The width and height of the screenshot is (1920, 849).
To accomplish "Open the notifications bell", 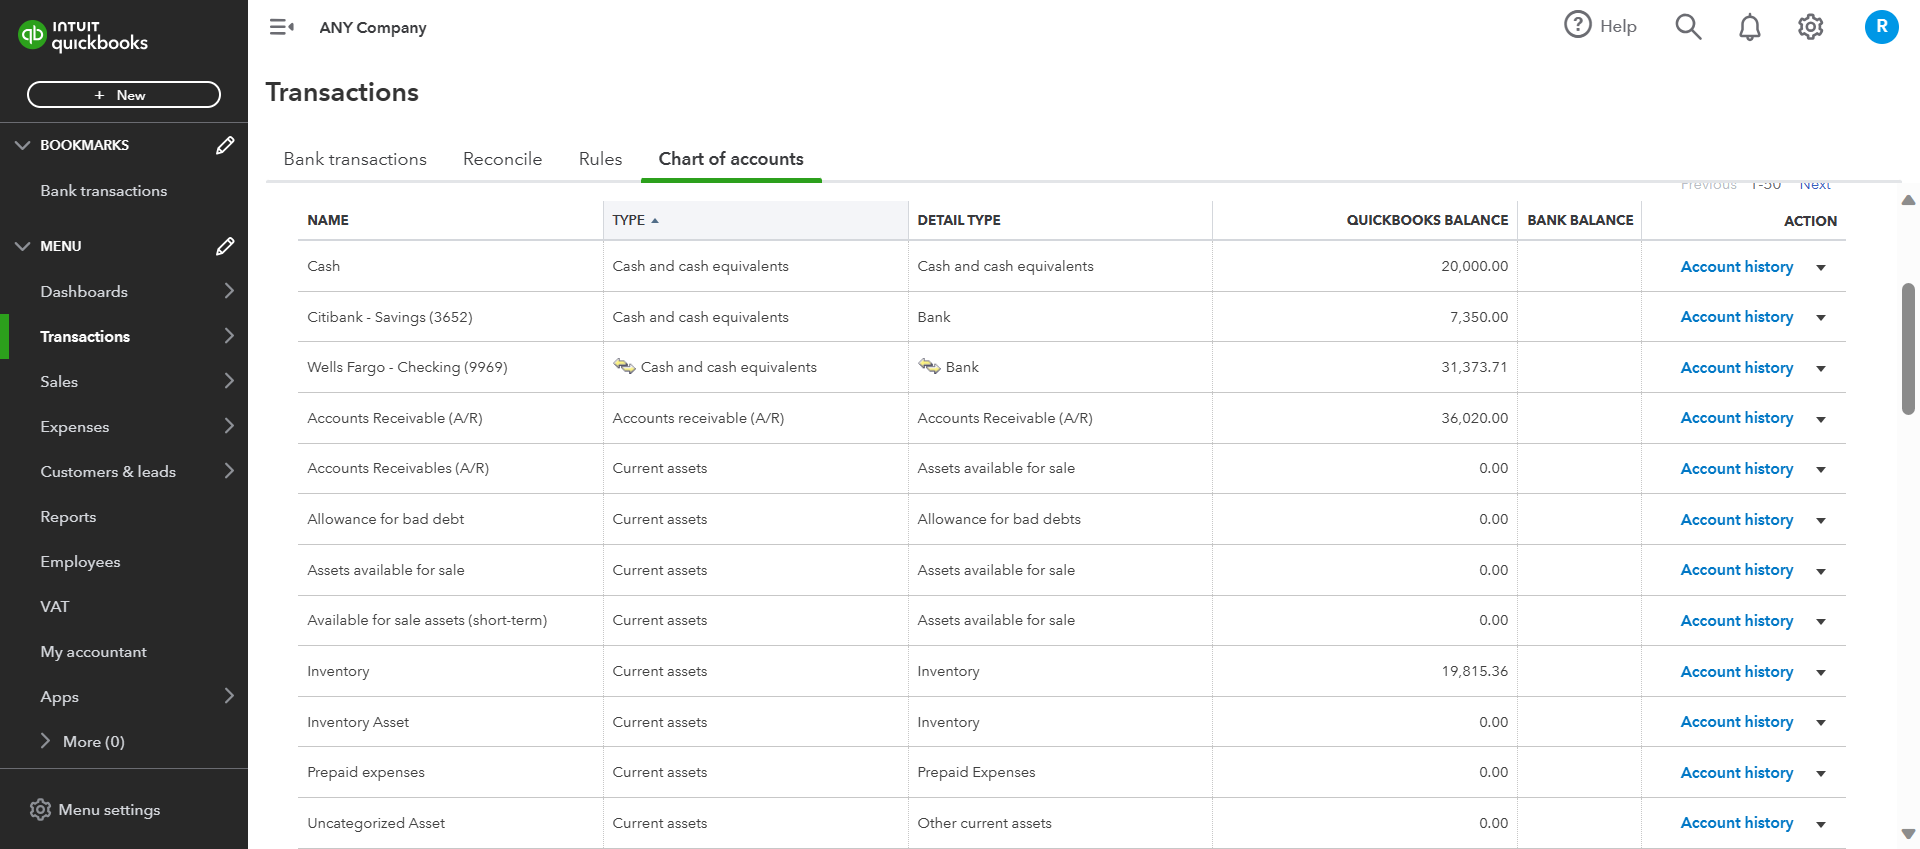I will coord(1749,27).
